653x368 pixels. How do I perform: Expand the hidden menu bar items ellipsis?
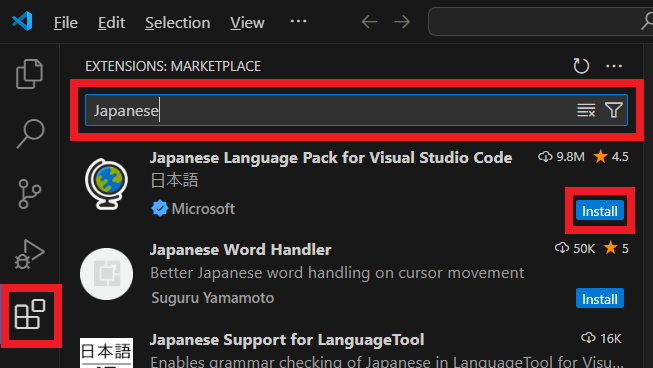tap(298, 21)
